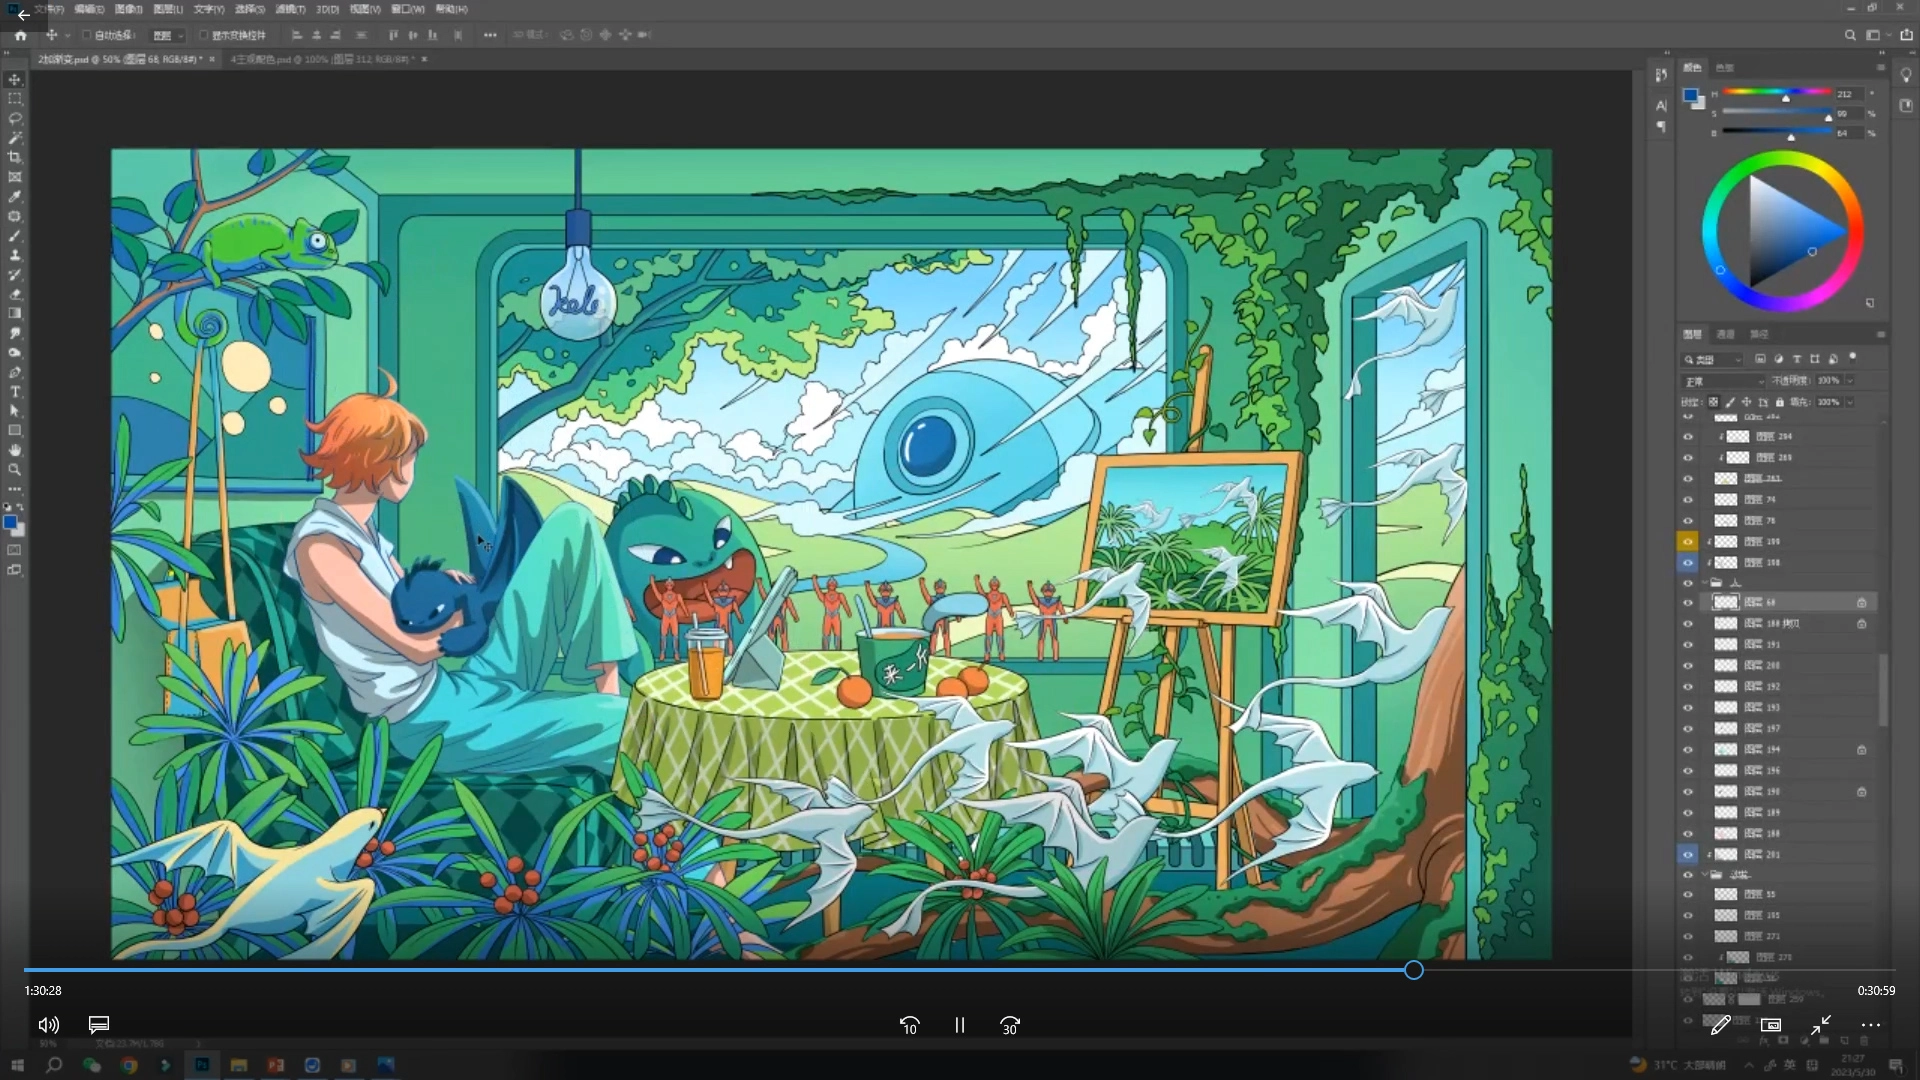This screenshot has width=1920, height=1080.
Task: Select the Eyedropper tool
Action: click(15, 197)
